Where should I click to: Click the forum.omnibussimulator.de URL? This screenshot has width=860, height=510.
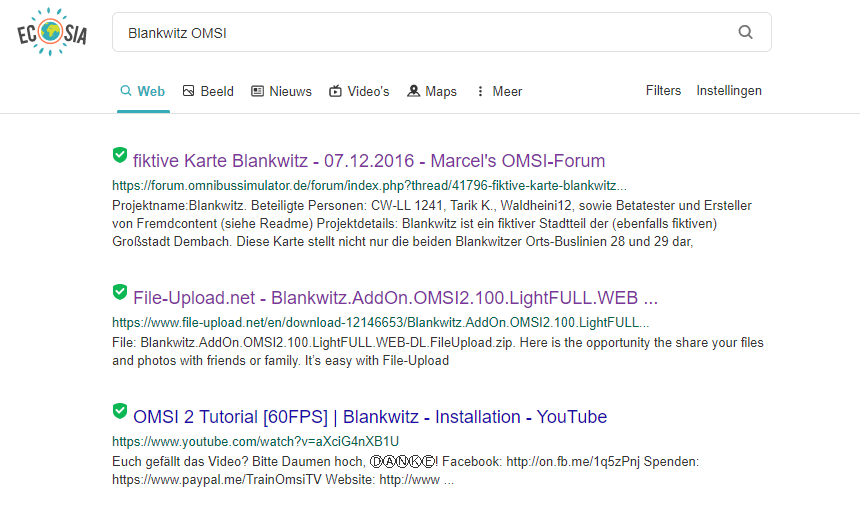tap(369, 185)
